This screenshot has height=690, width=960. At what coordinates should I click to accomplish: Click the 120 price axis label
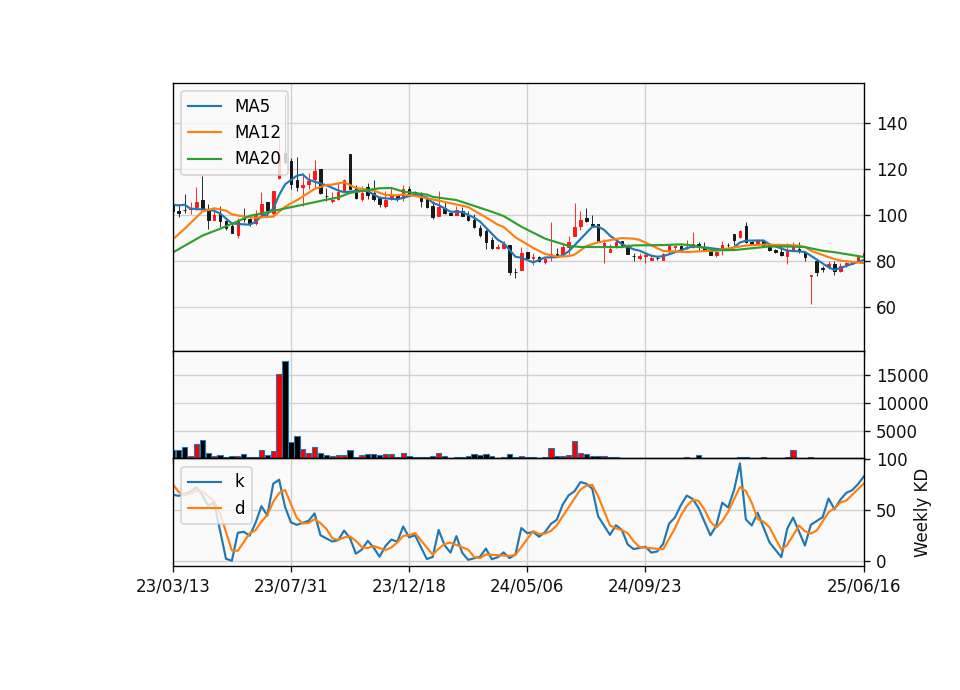[892, 170]
